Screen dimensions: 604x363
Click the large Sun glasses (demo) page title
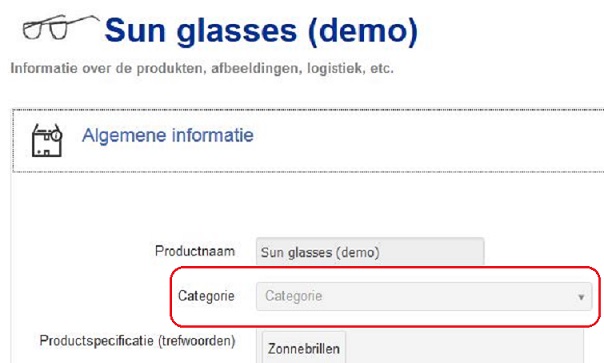tap(261, 31)
